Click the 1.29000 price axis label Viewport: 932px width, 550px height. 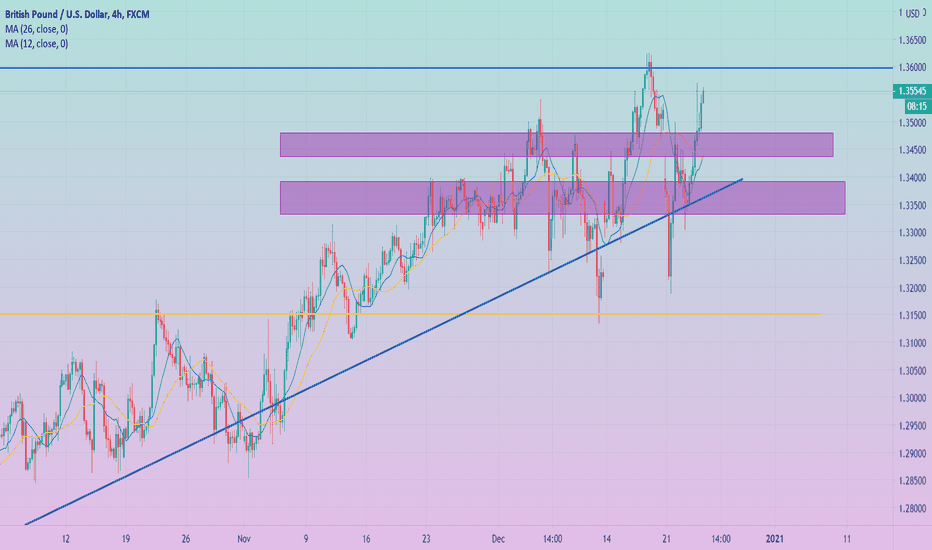912,454
